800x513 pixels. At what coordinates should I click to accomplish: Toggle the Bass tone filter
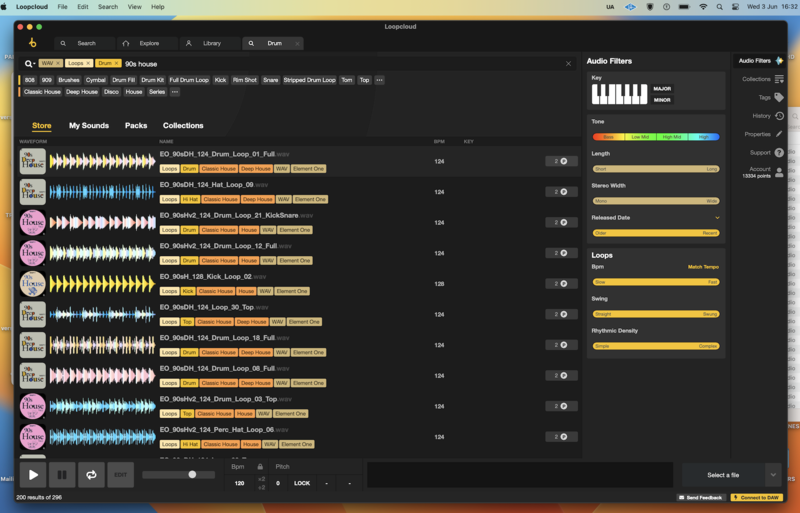tap(608, 137)
